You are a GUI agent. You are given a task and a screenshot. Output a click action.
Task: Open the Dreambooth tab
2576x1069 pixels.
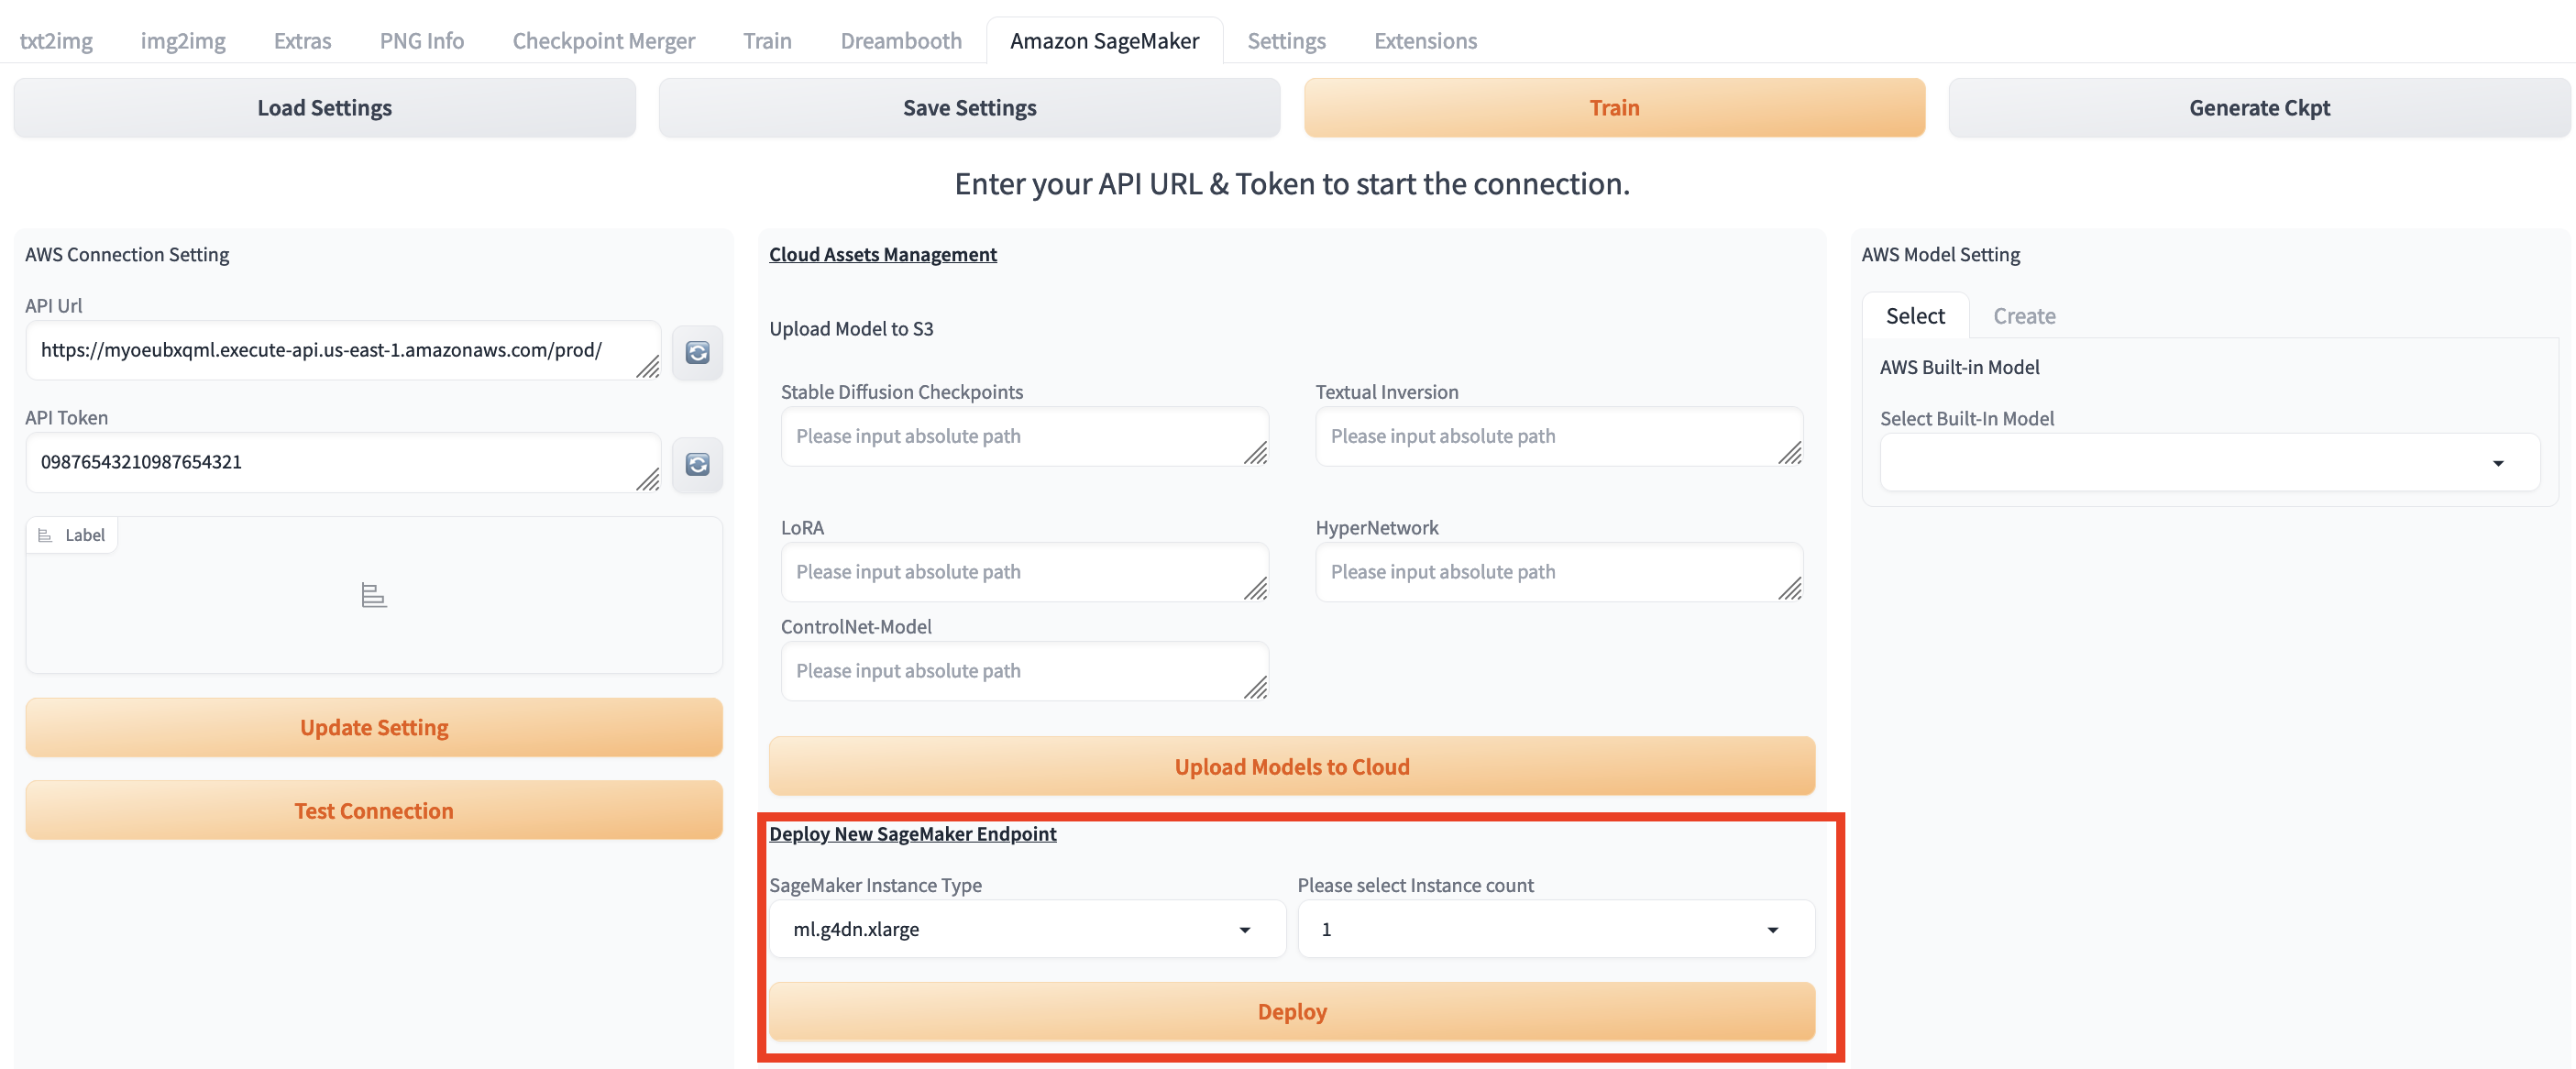[x=900, y=41]
